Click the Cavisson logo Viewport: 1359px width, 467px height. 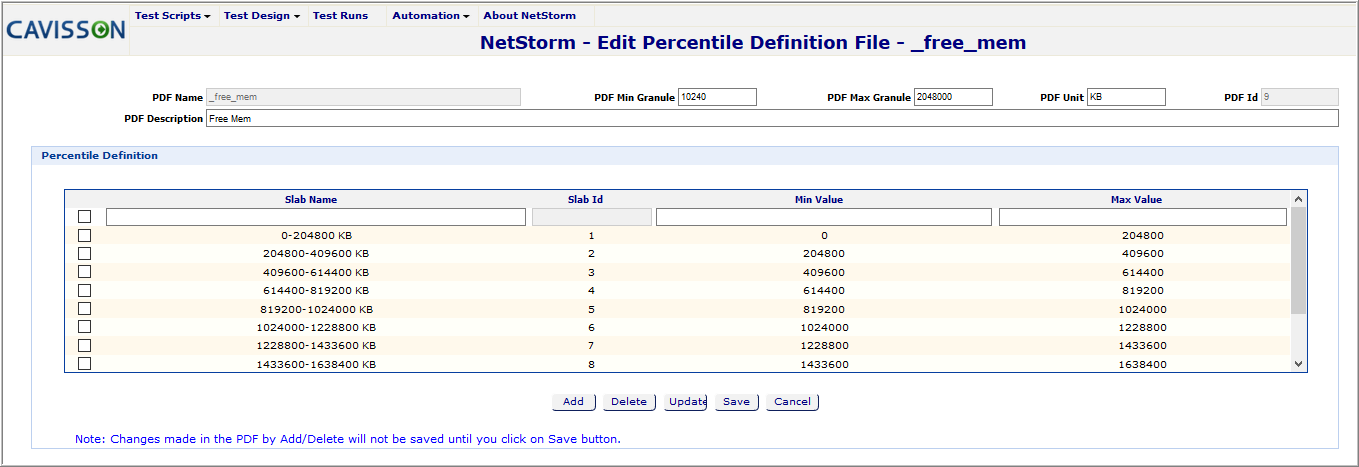66,30
